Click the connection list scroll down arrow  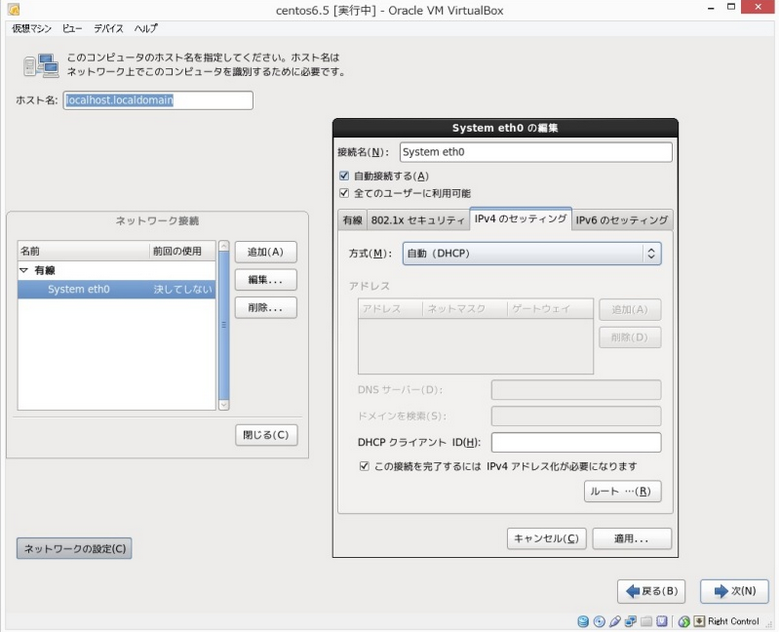(x=224, y=405)
